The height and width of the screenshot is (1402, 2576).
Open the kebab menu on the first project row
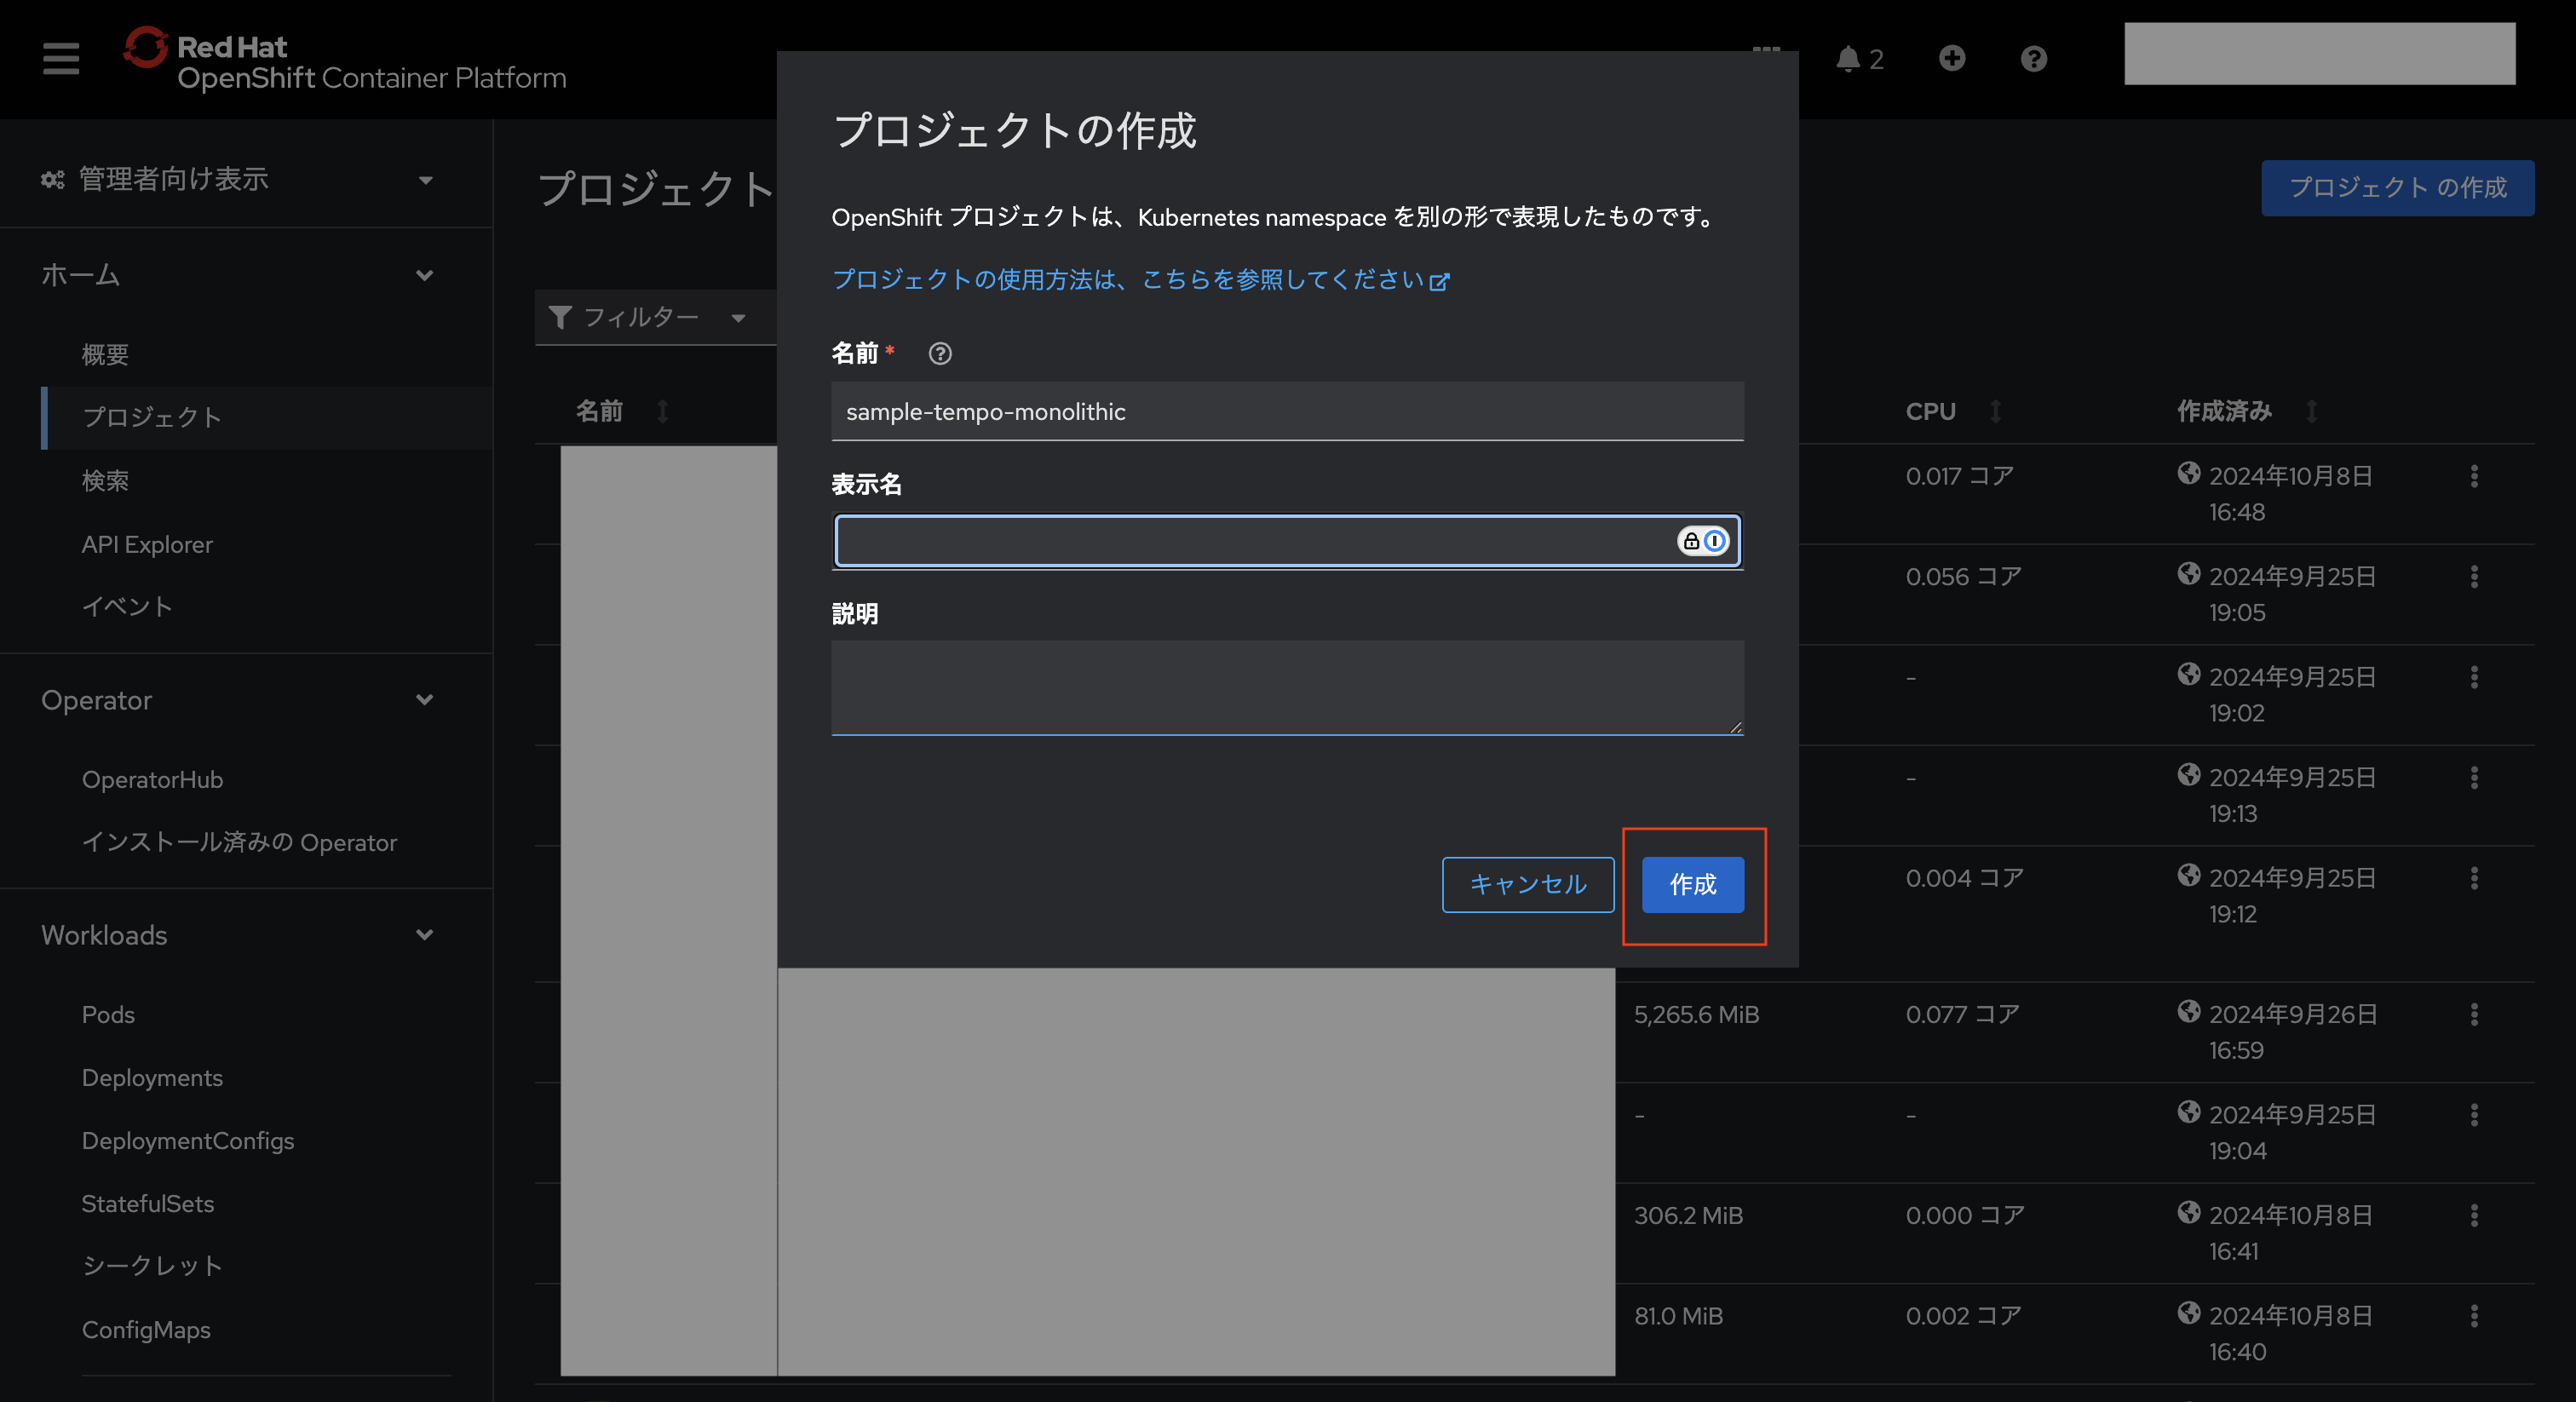point(2474,477)
